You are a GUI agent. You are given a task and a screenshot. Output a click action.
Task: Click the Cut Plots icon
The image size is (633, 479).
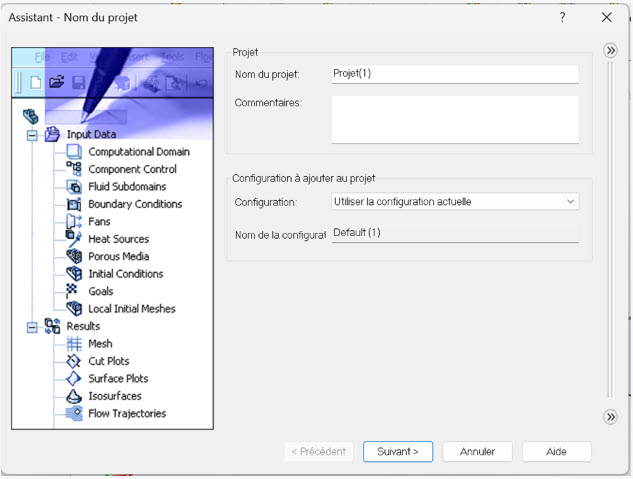point(73,361)
